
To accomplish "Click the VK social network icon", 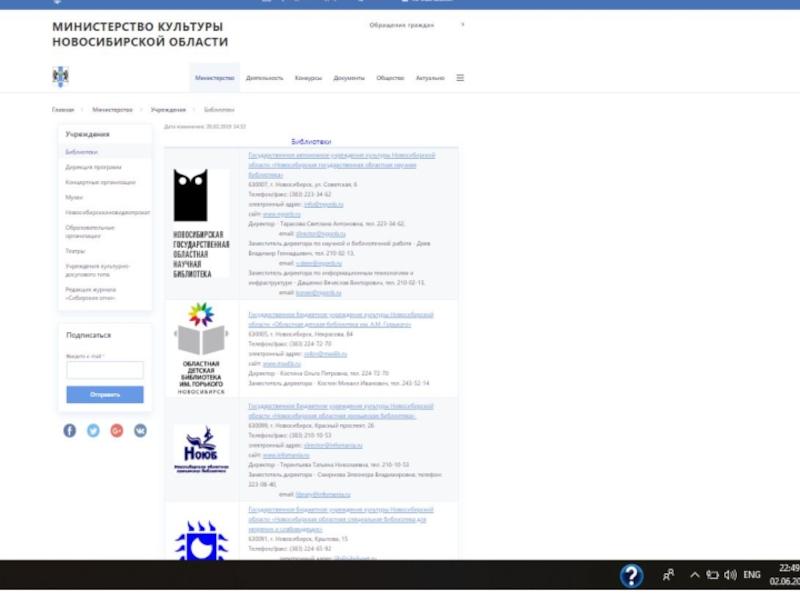I will tap(140, 430).
